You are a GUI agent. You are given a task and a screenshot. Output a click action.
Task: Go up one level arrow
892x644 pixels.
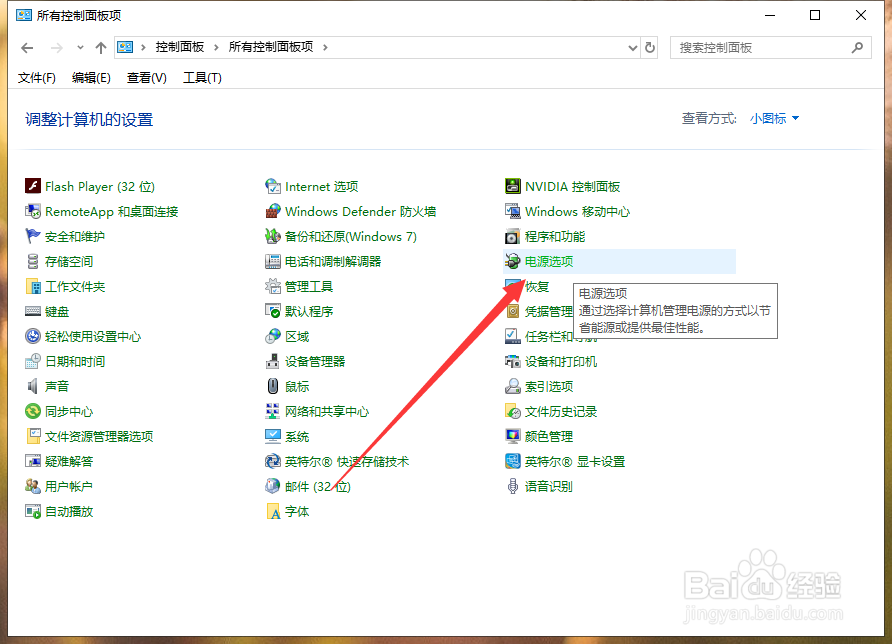(x=101, y=48)
